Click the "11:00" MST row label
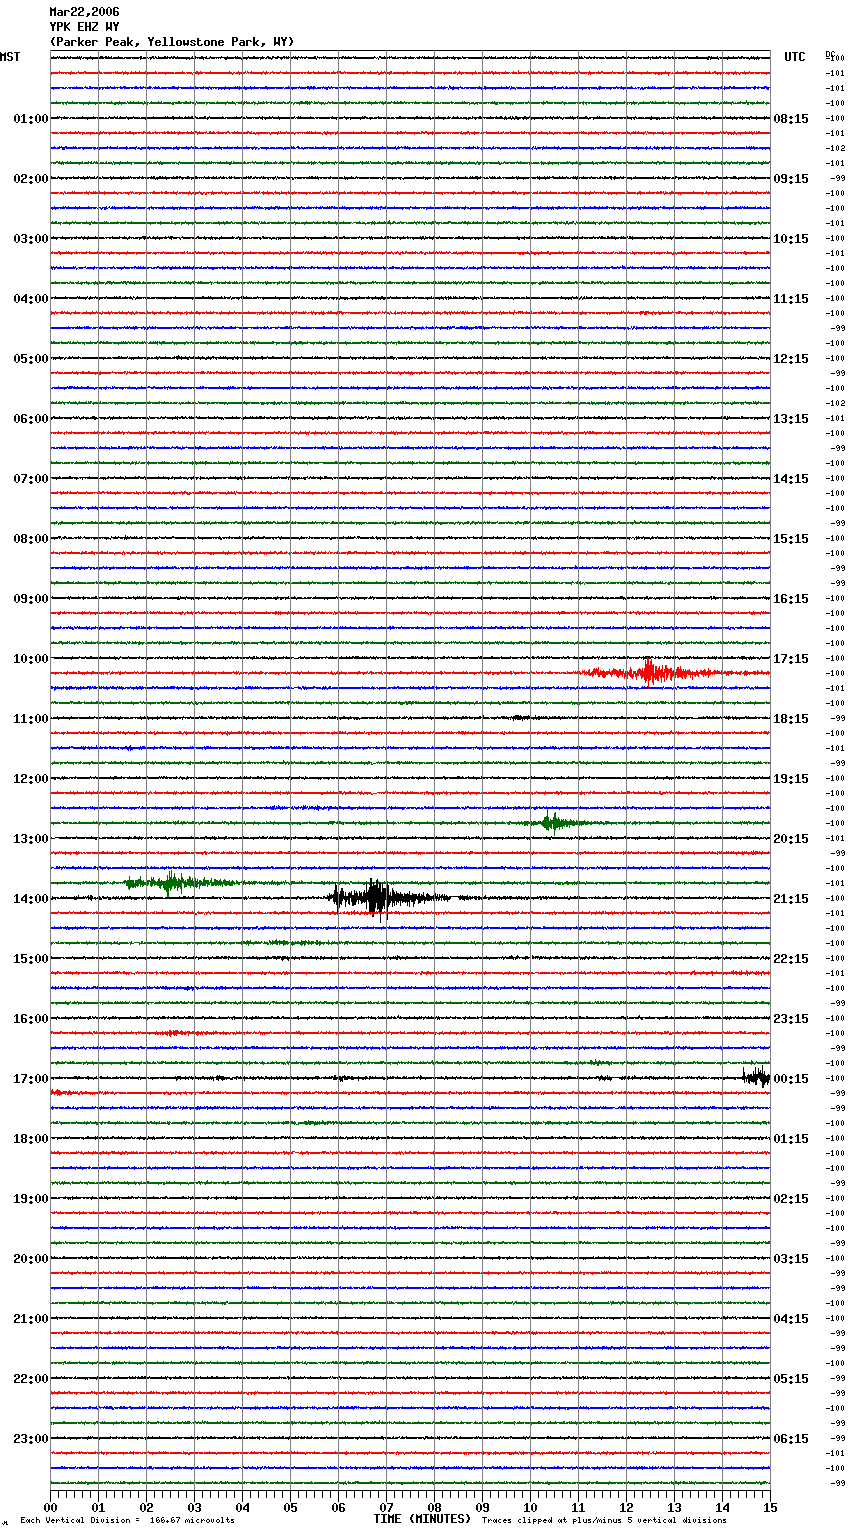Screen dimensions: 850x1534 (x=30, y=719)
